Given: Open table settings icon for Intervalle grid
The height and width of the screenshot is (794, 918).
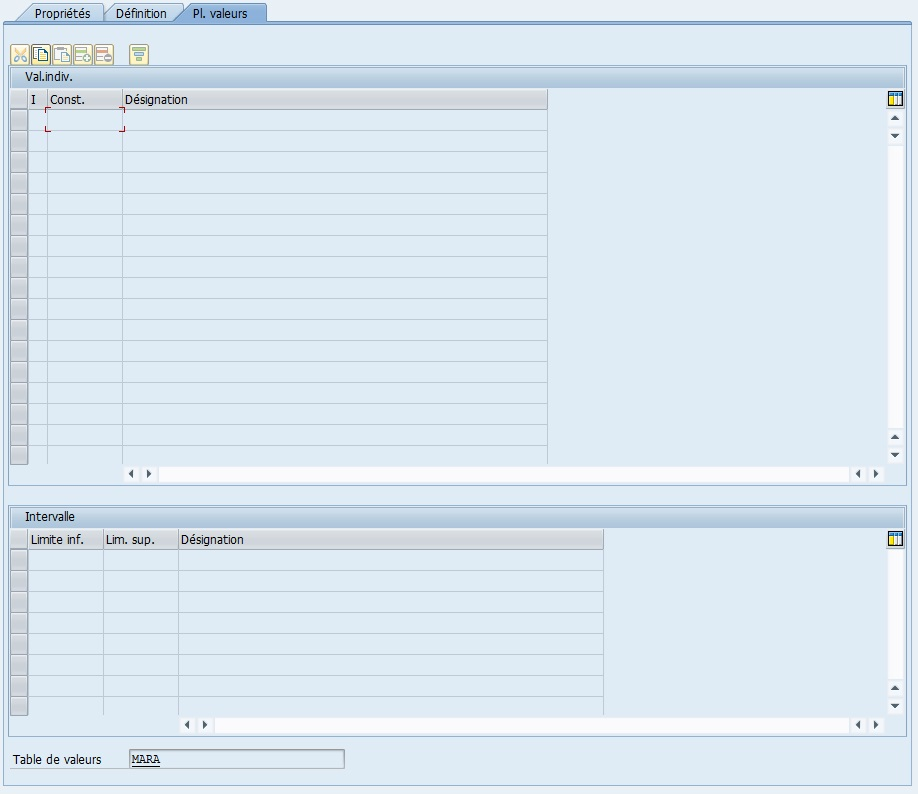Looking at the screenshot, I should (895, 539).
